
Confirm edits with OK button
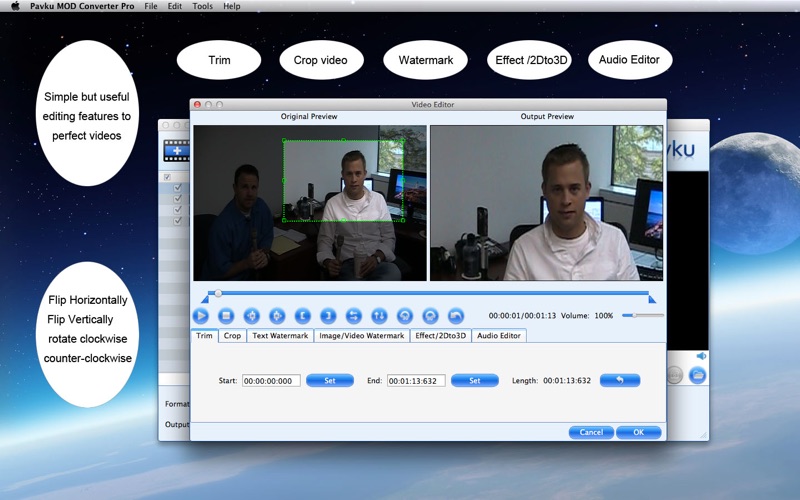(x=639, y=432)
